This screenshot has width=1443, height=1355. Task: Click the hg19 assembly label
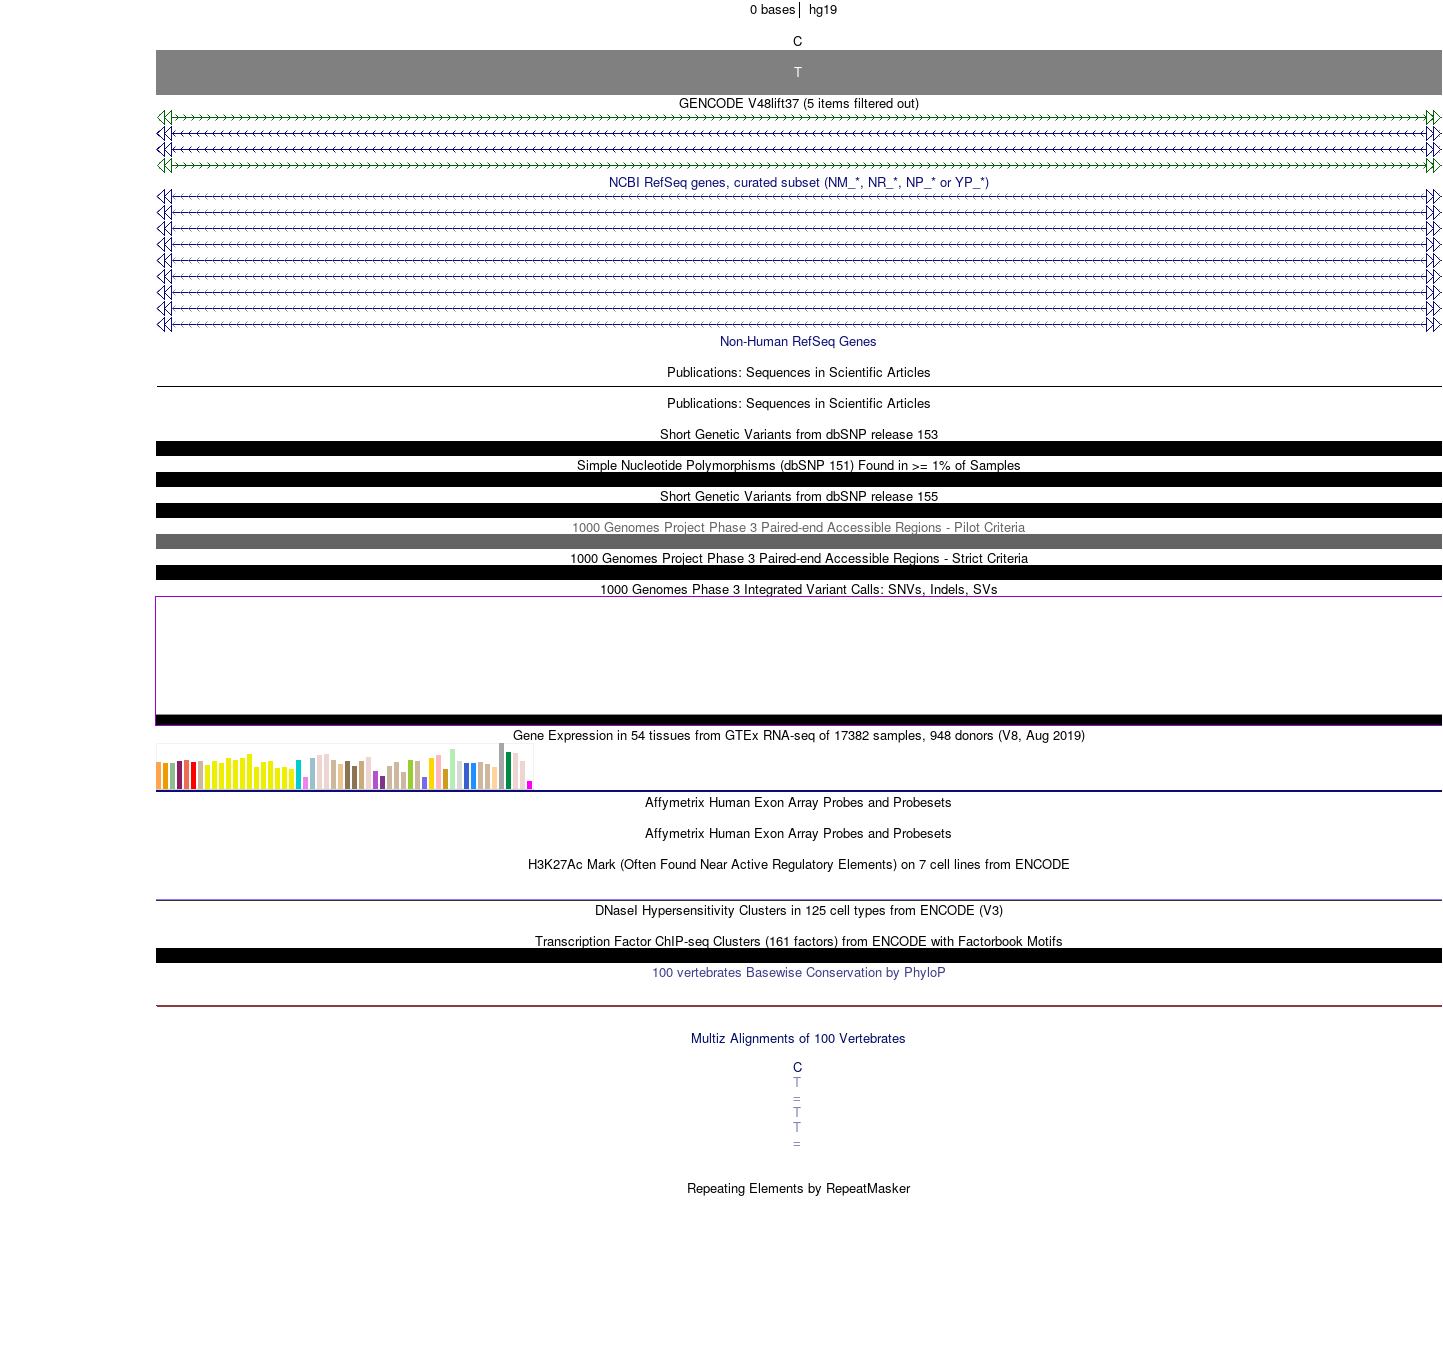click(823, 10)
